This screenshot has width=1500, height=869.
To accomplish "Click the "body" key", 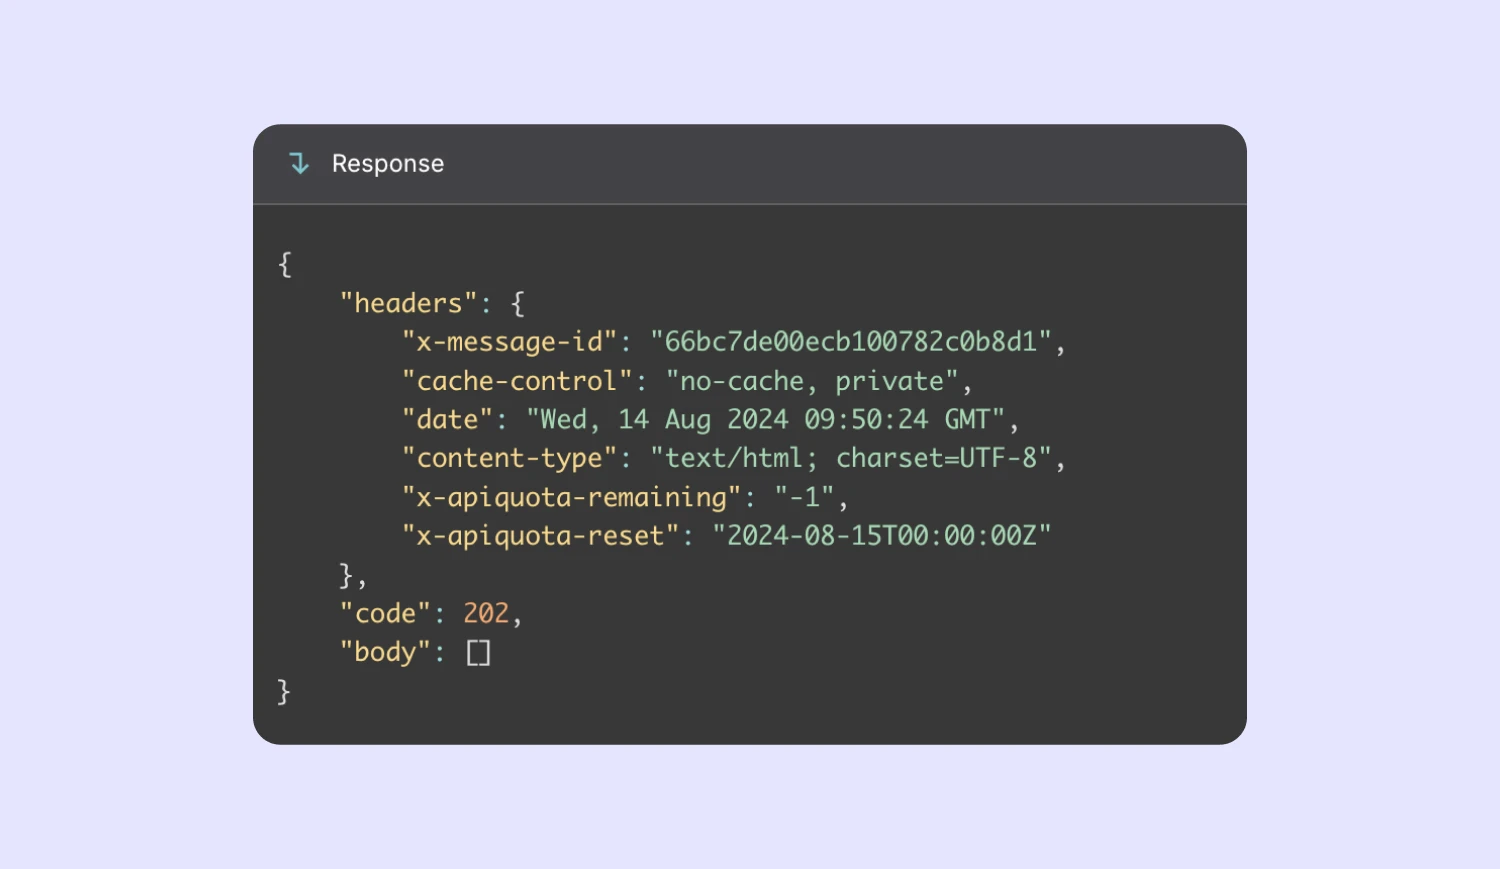I will [385, 652].
